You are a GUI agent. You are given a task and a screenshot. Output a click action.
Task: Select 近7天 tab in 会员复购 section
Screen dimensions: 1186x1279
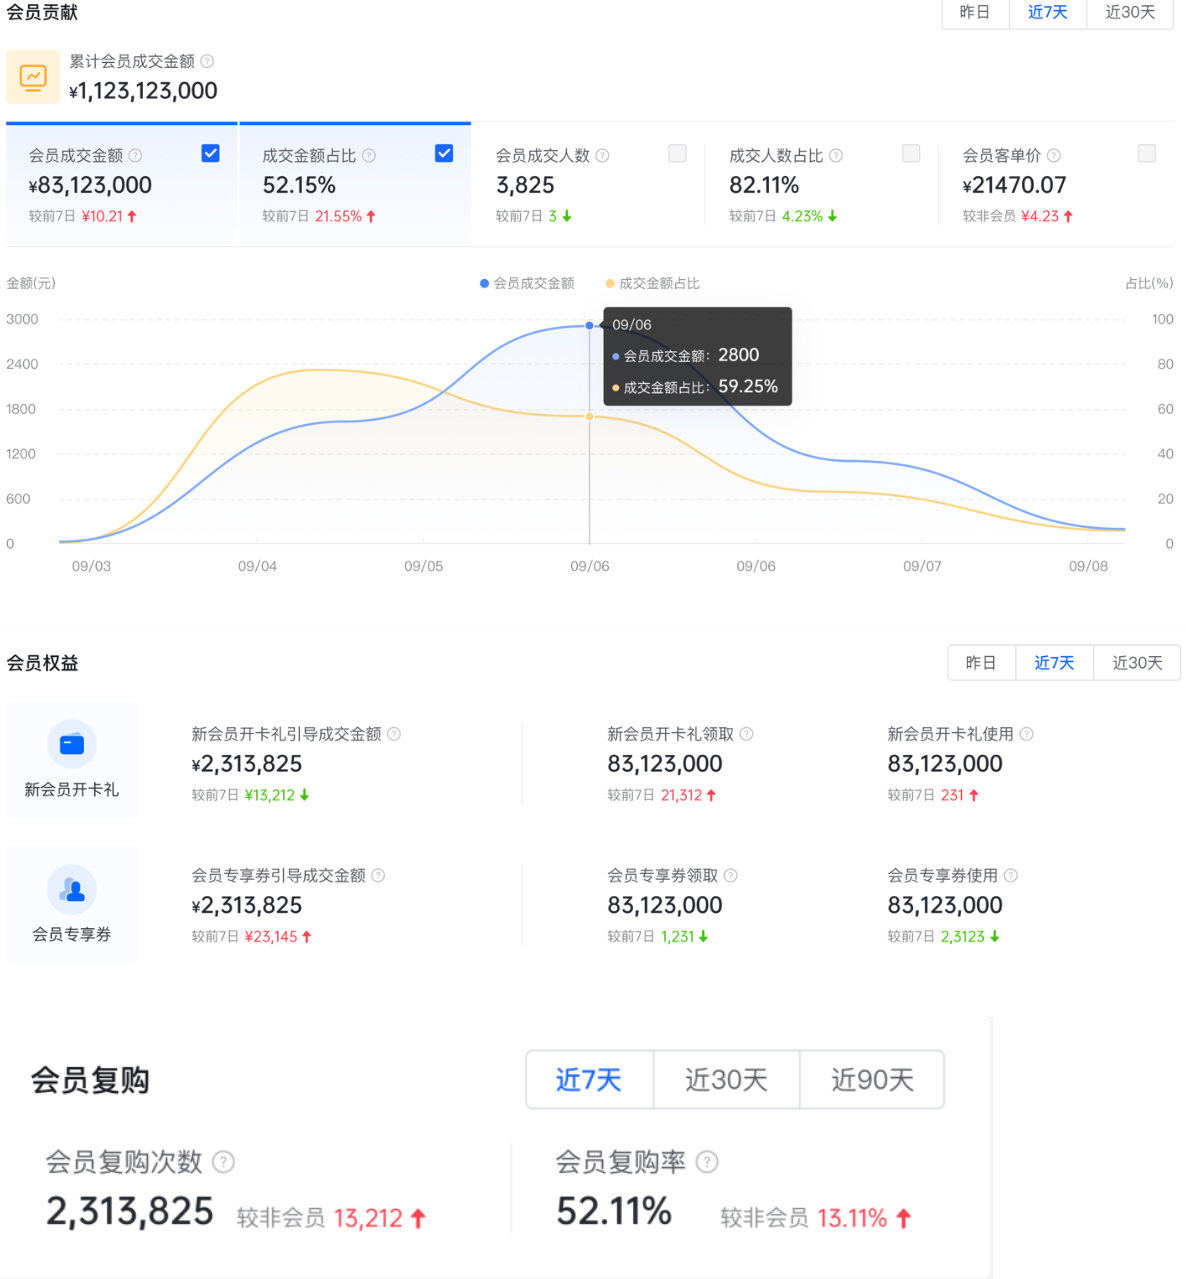point(590,1080)
